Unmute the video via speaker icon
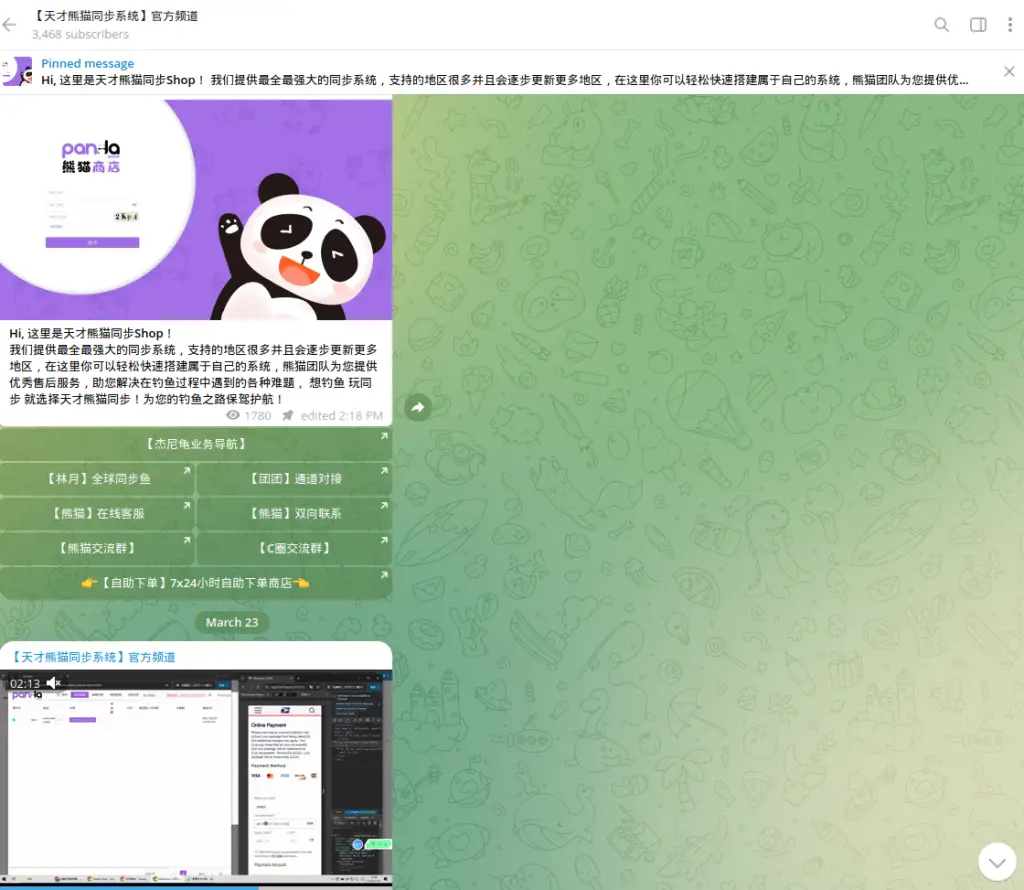This screenshot has height=890, width=1024. pyautogui.click(x=54, y=683)
